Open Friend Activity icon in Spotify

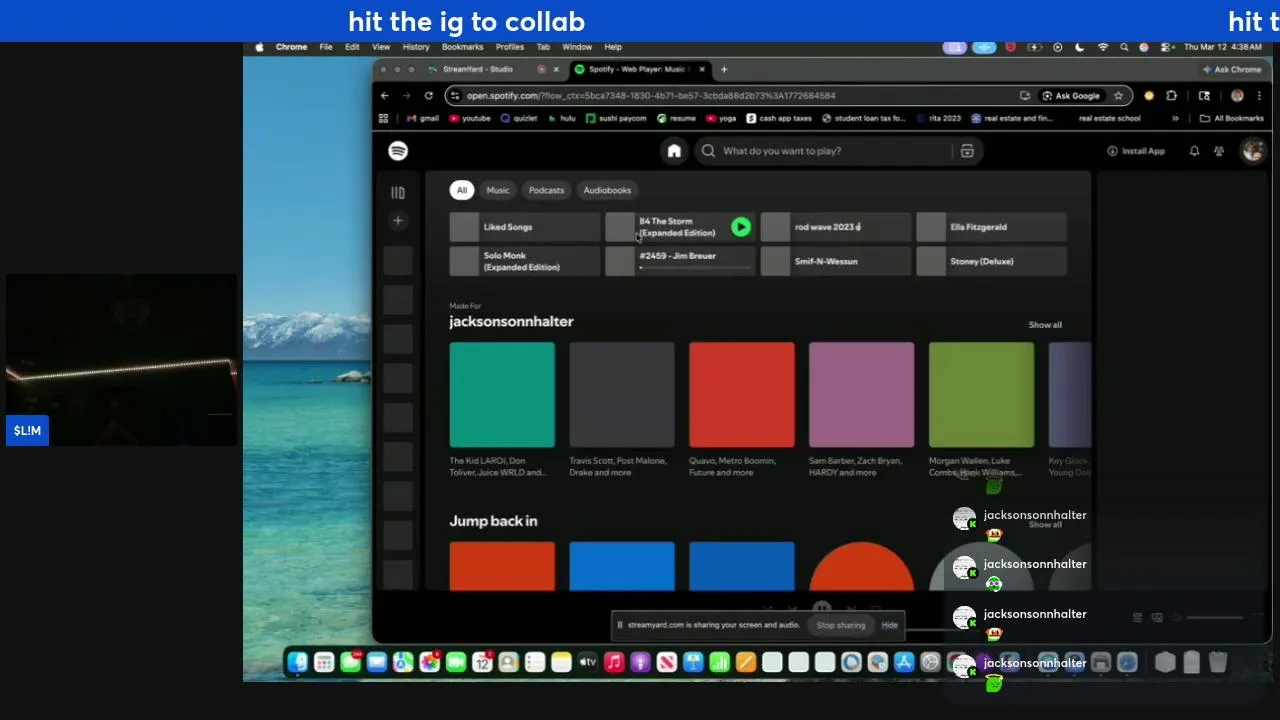(x=1219, y=151)
